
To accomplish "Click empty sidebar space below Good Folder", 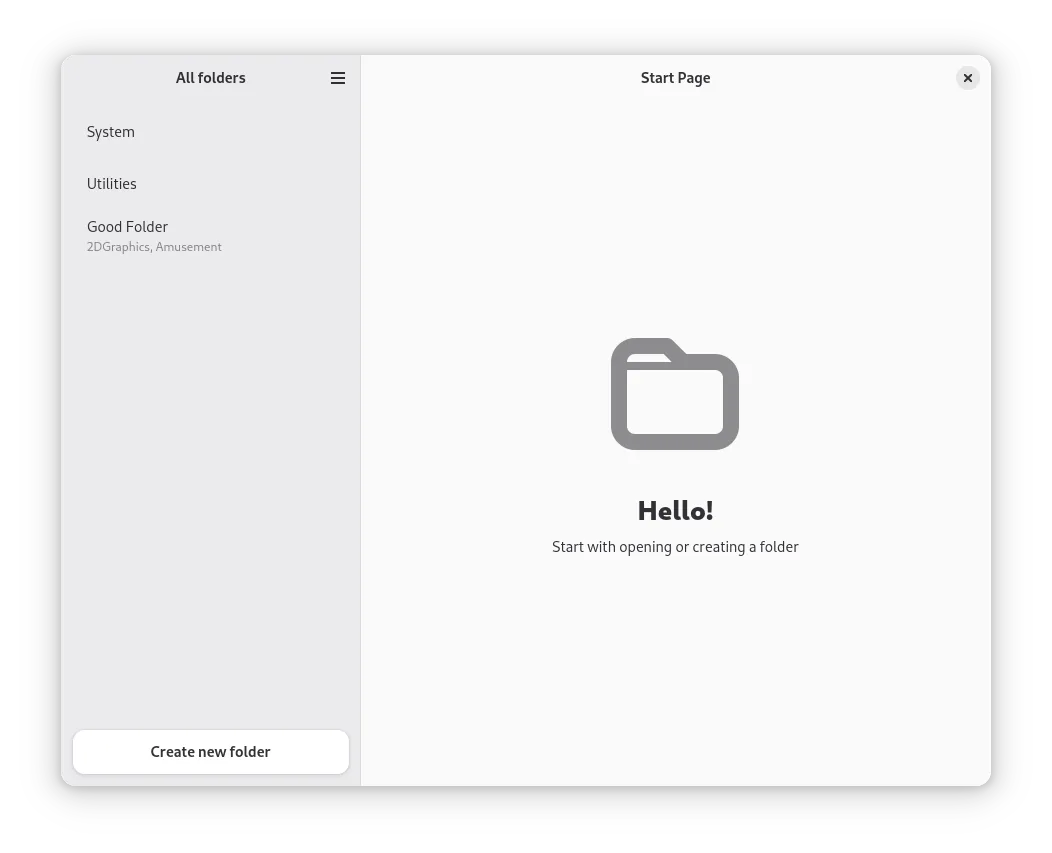I will point(210,480).
